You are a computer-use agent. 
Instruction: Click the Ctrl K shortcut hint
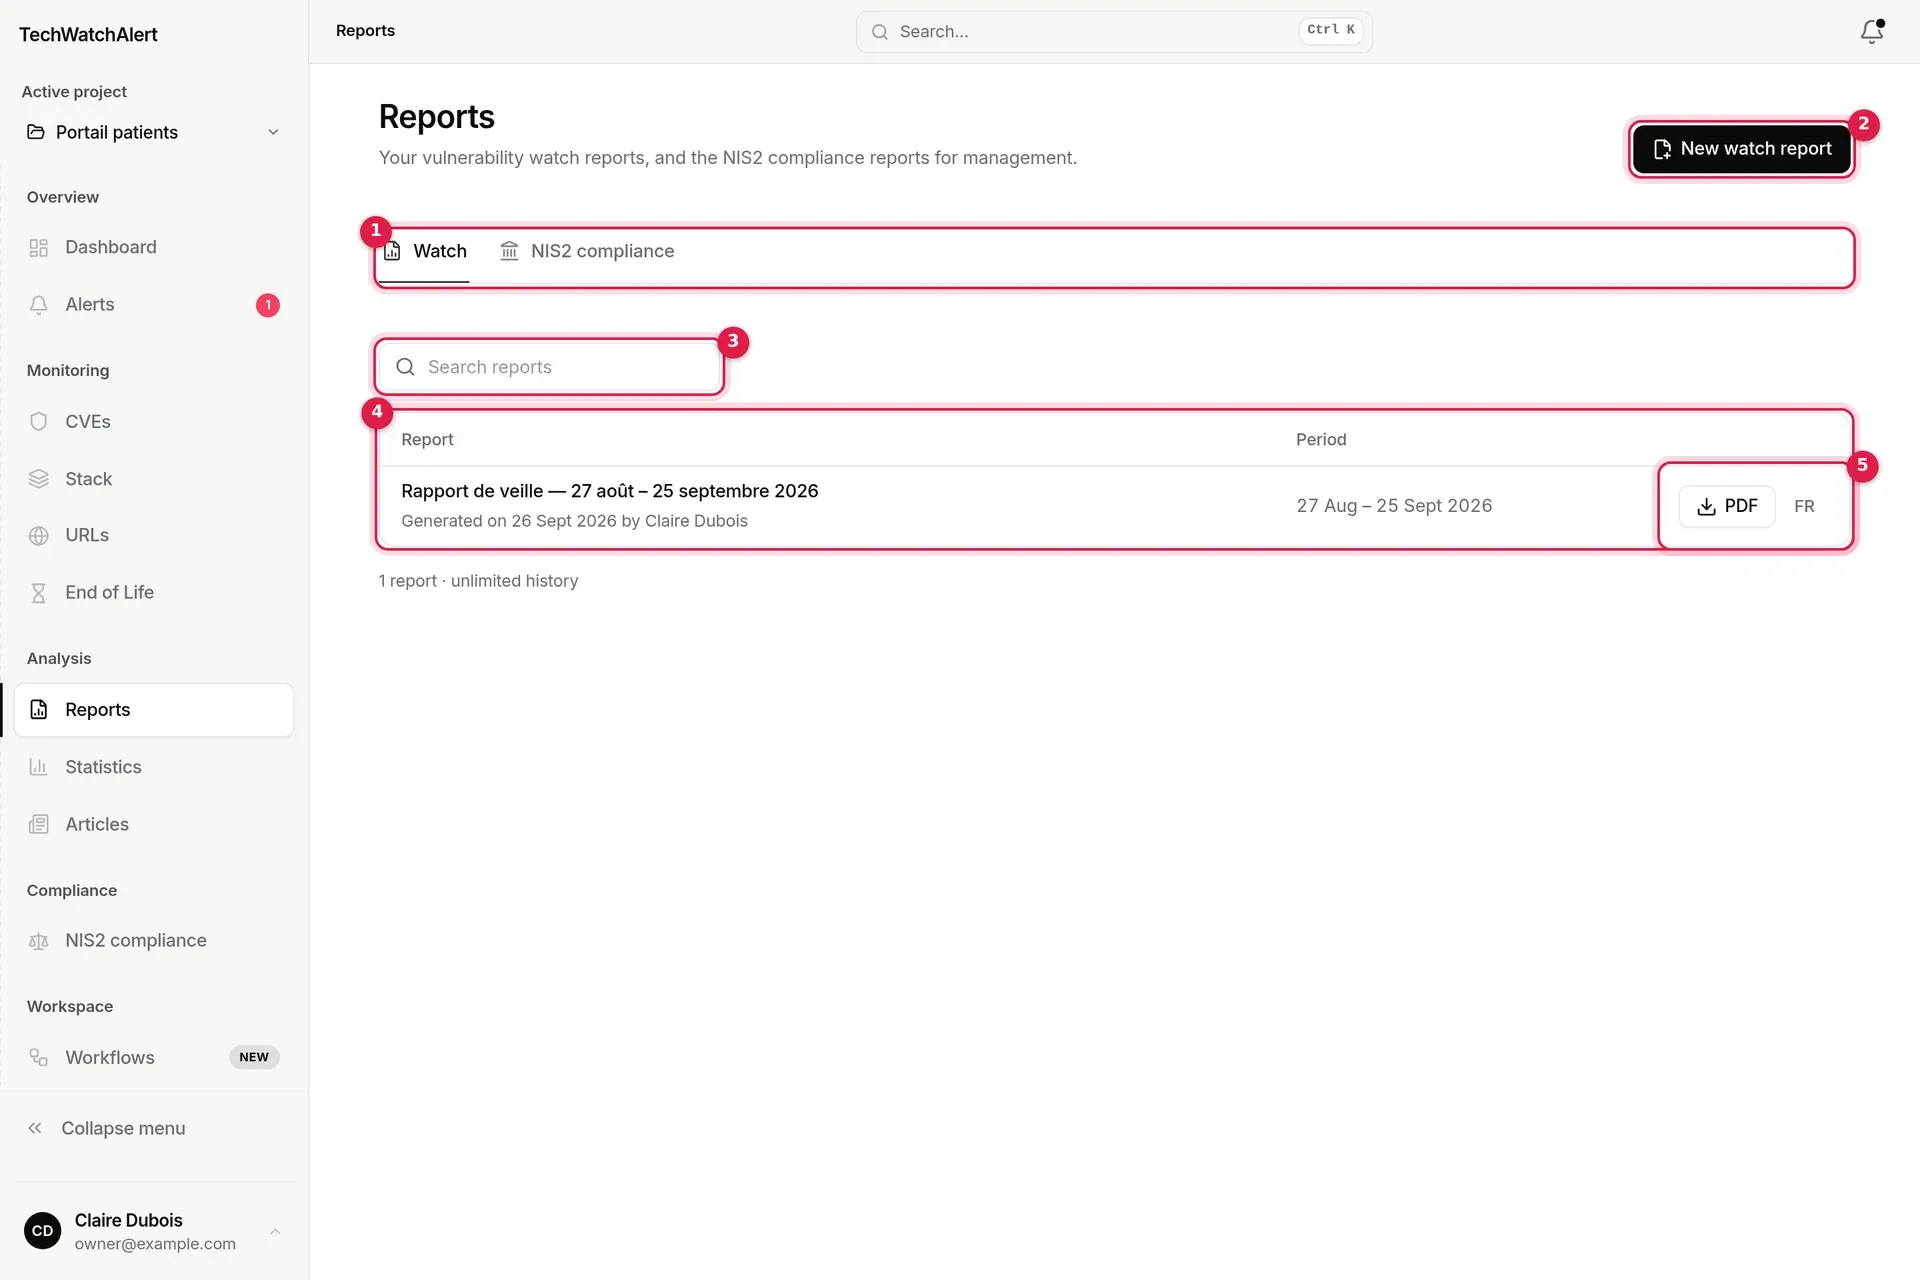pyautogui.click(x=1331, y=30)
